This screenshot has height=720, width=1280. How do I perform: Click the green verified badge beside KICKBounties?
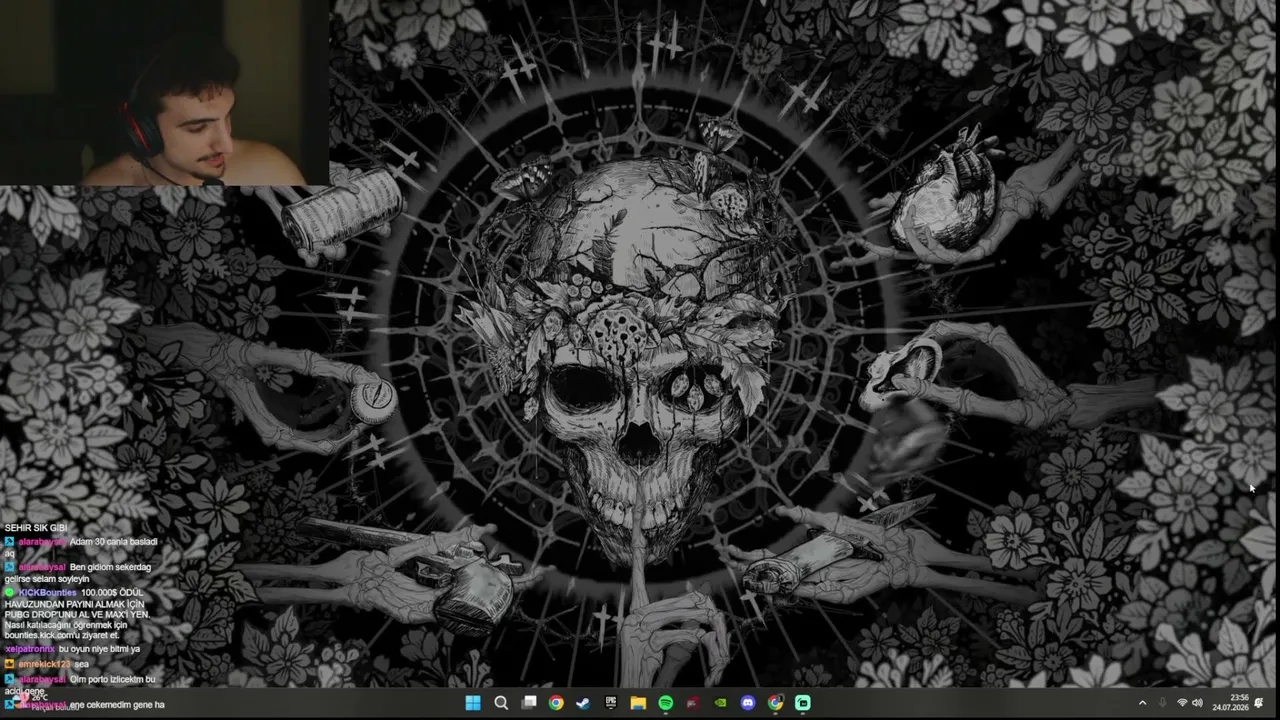point(10,593)
